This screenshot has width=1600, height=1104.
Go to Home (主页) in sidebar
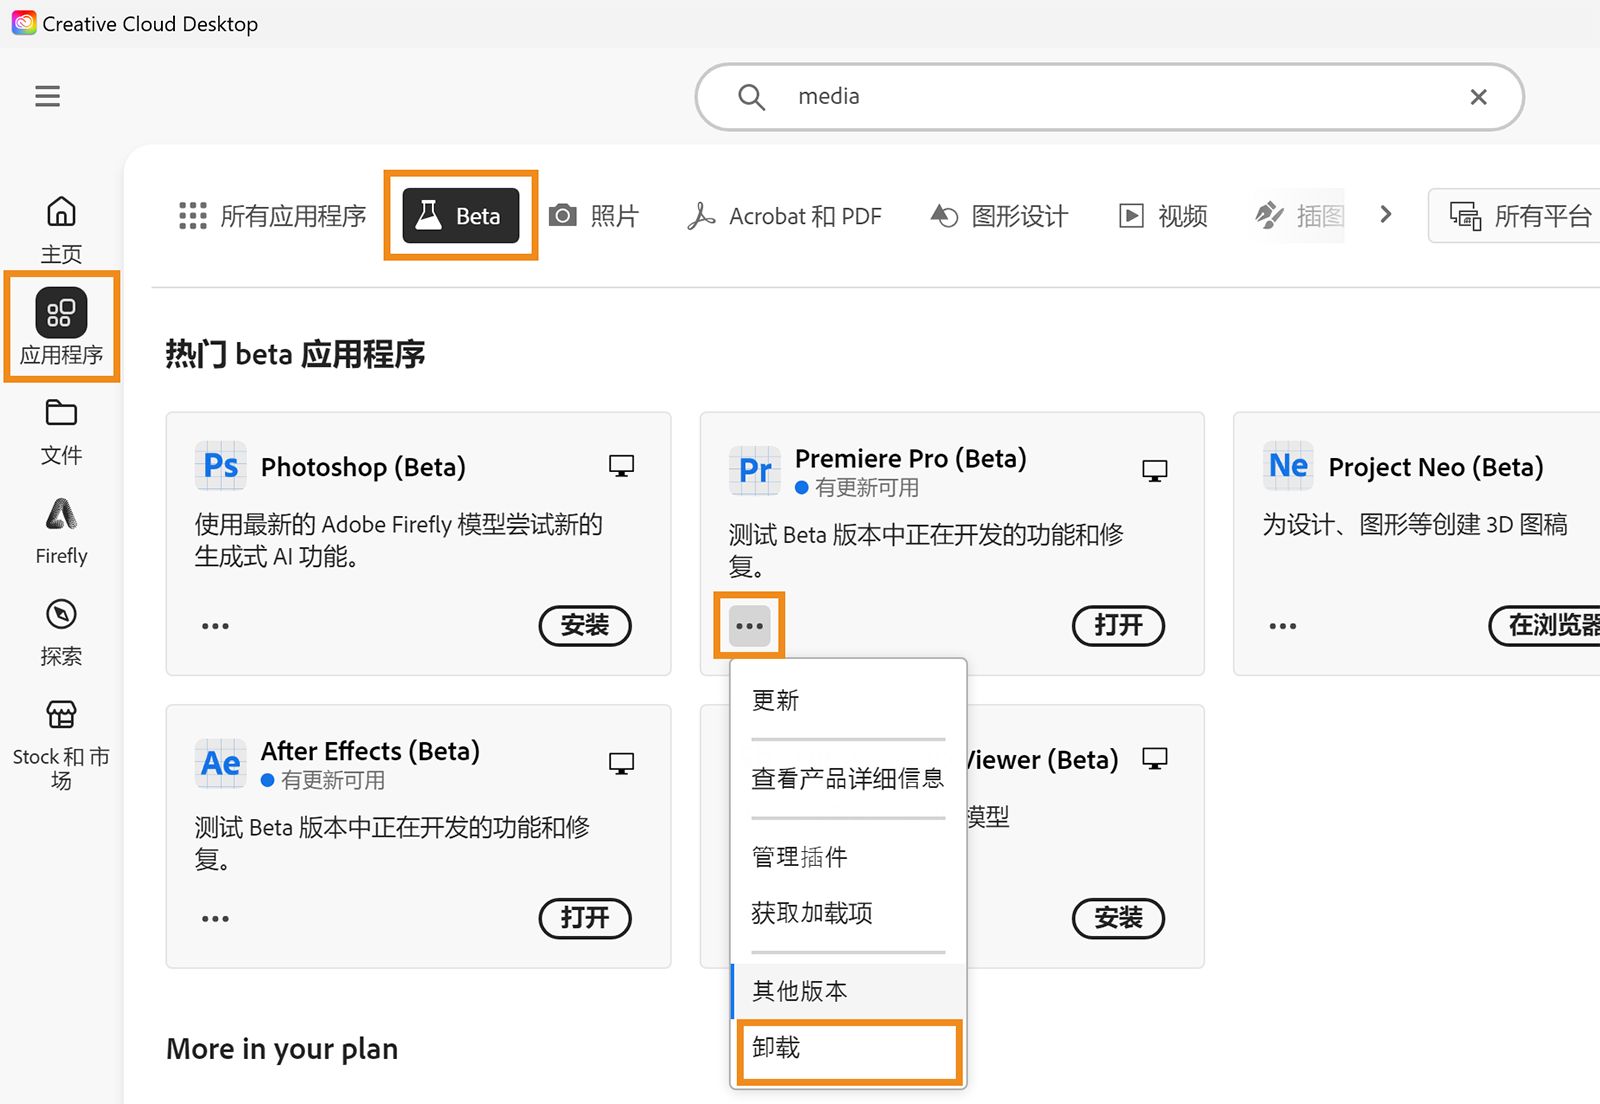click(61, 230)
